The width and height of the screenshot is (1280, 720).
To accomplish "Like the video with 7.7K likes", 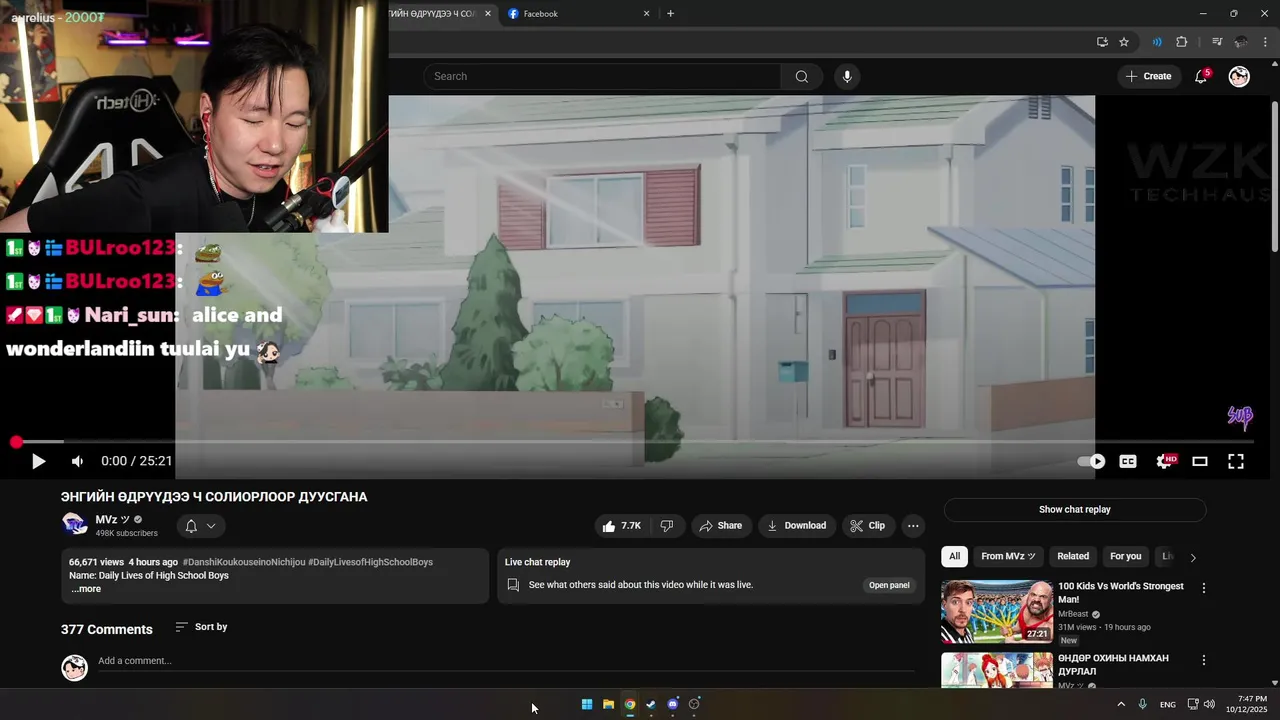I will pos(621,525).
